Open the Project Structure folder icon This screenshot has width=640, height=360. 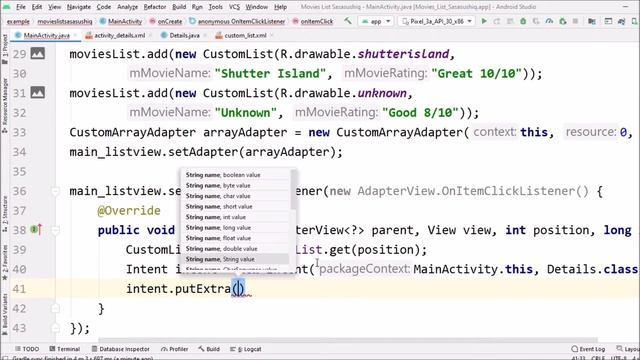[592, 21]
